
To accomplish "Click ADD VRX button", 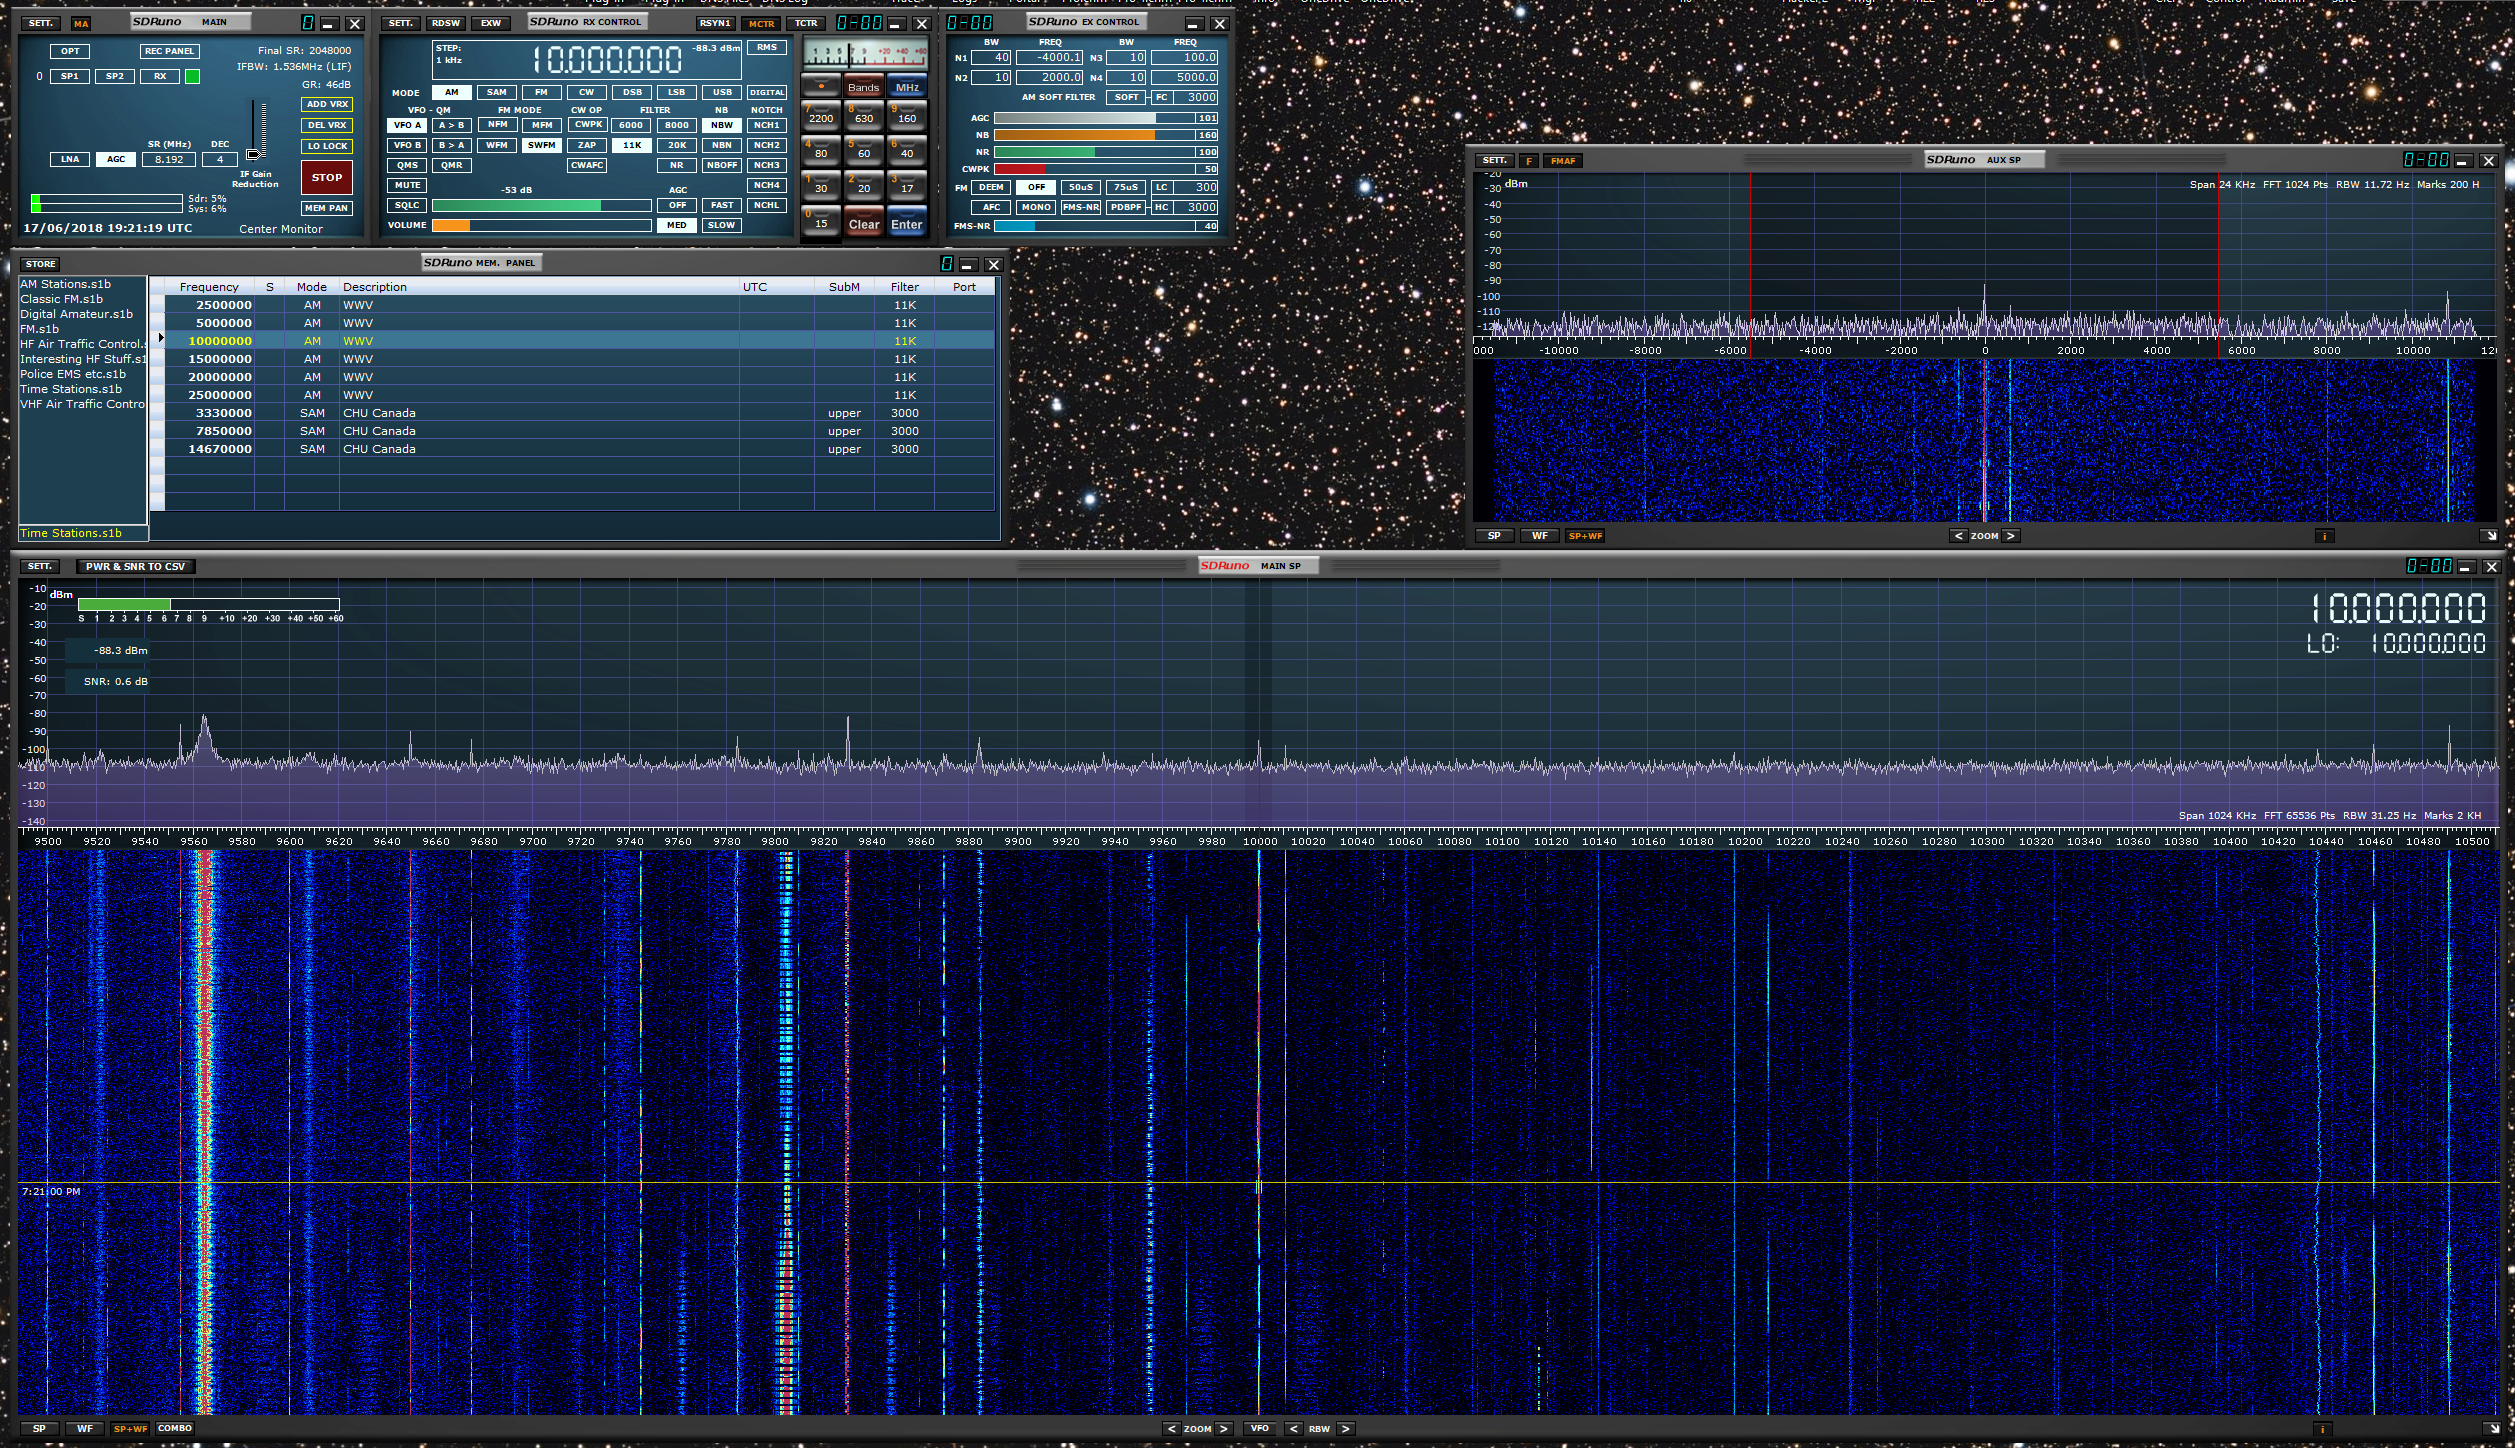I will [x=327, y=104].
